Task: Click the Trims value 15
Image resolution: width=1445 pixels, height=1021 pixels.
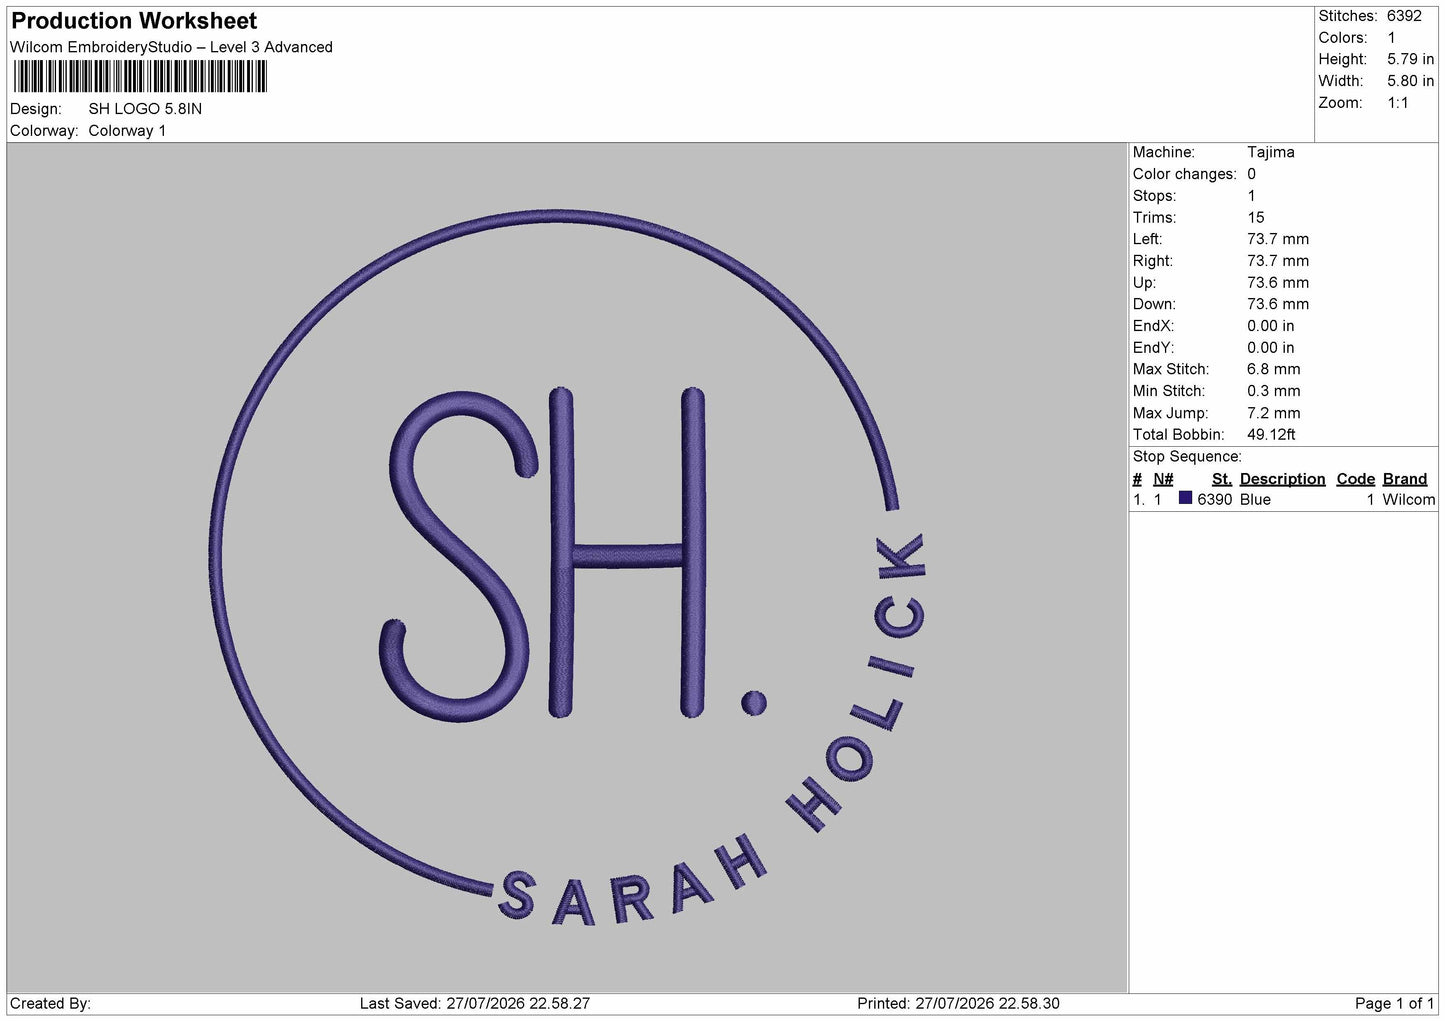Action: tap(1255, 218)
